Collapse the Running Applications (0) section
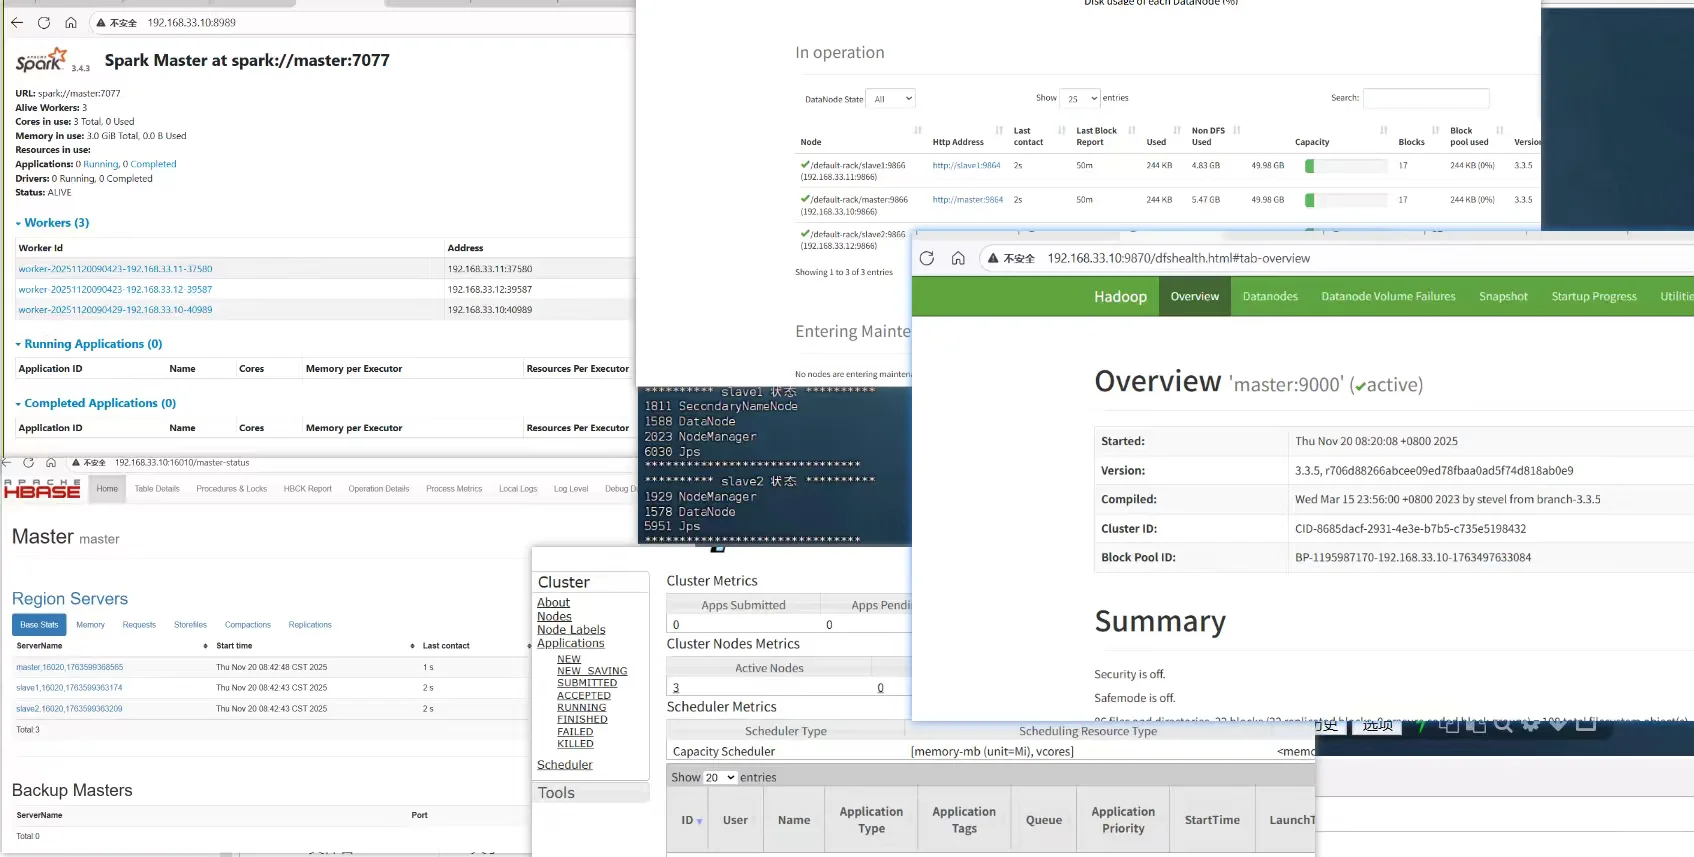1694x857 pixels. [89, 344]
